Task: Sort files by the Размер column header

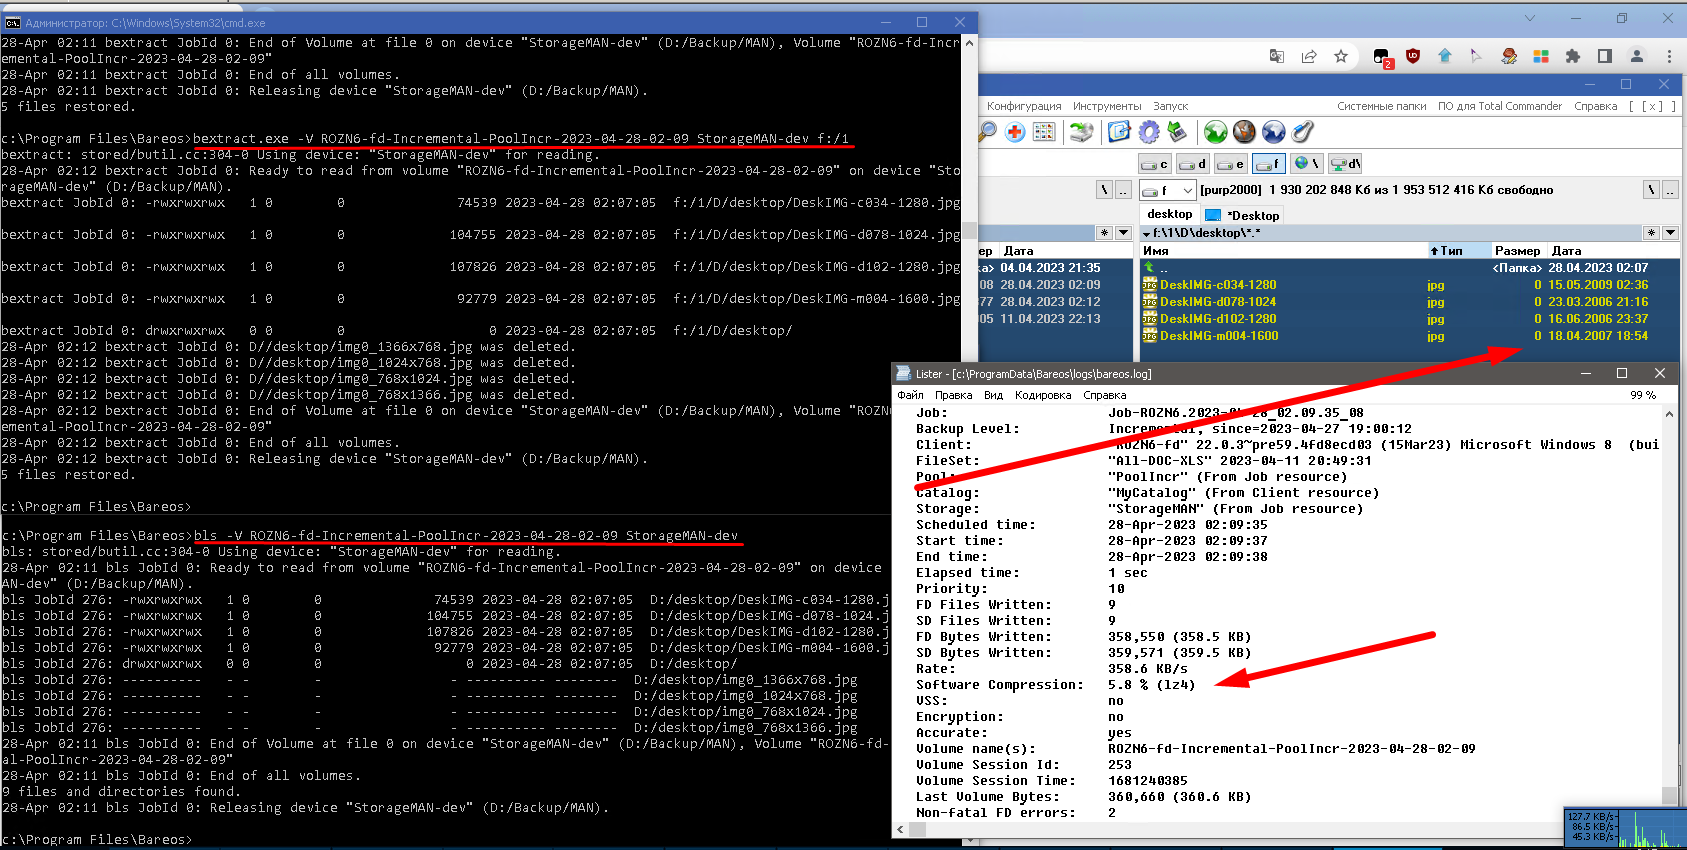Action: point(1517,251)
